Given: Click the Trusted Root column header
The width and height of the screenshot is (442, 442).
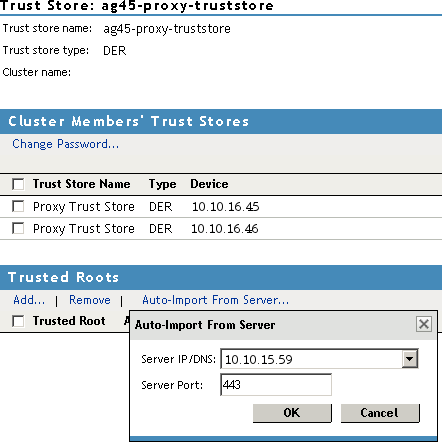Looking at the screenshot, I should click(x=69, y=321).
